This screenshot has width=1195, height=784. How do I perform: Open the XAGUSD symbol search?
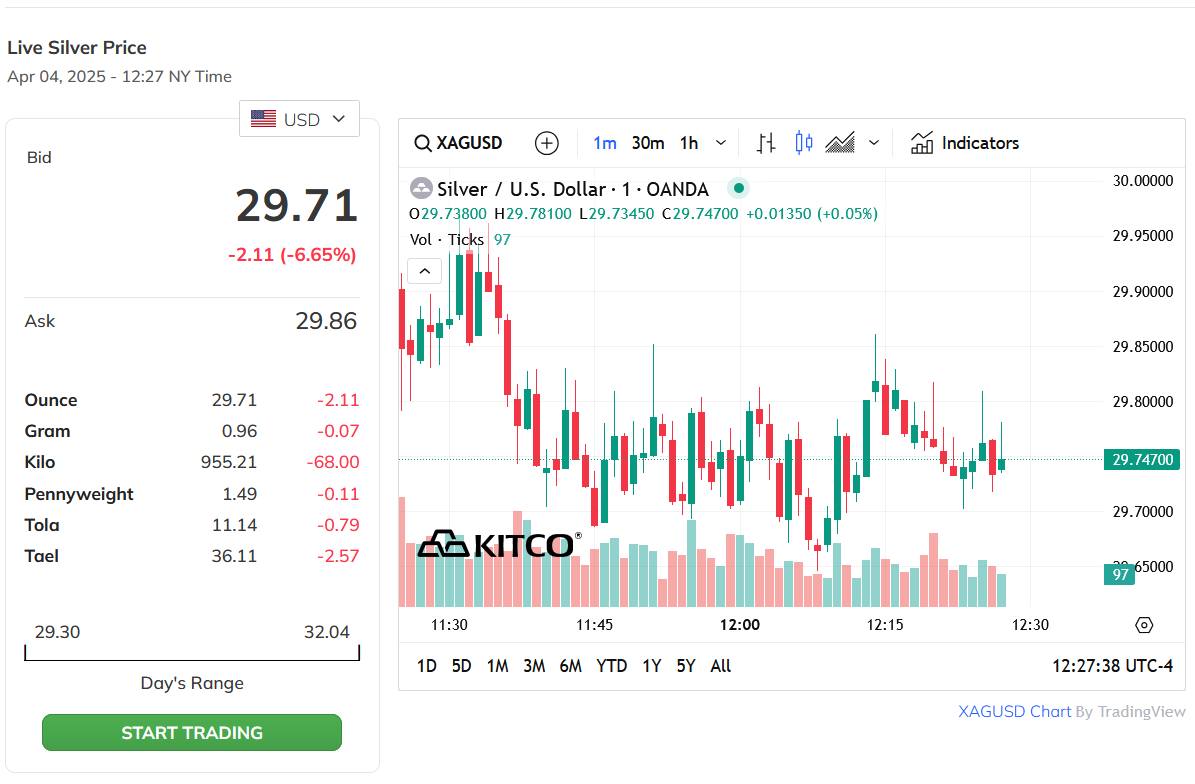tap(458, 143)
